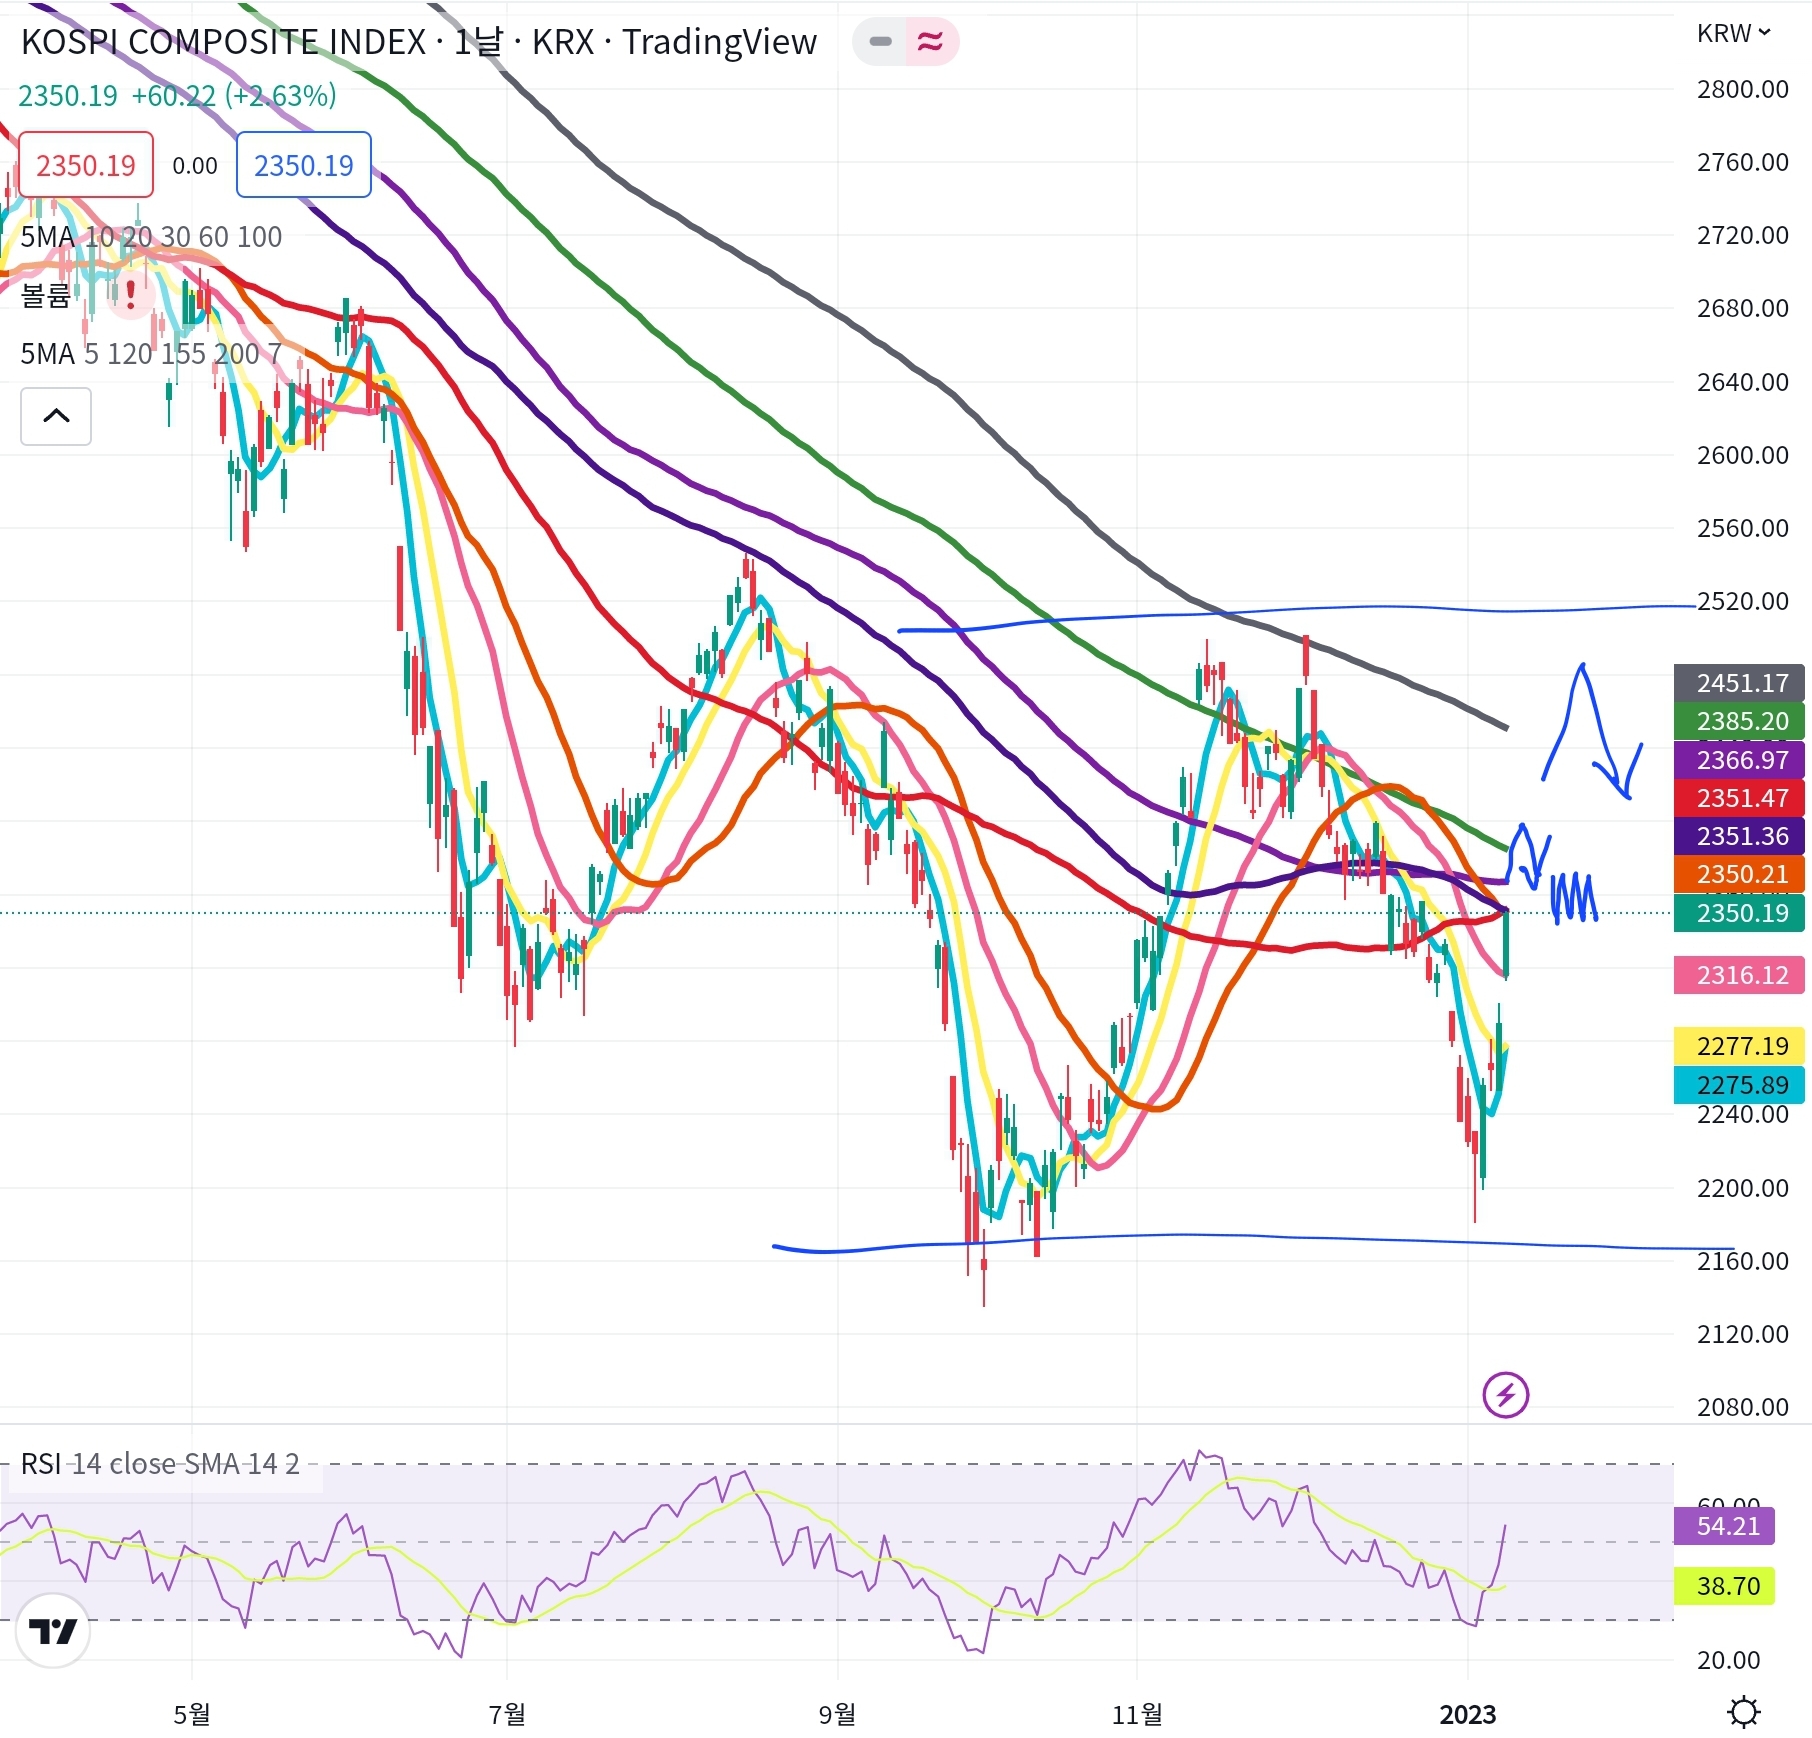This screenshot has width=1812, height=1738.
Task: Collapse the indicator legend with chevron button
Action: click(56, 416)
